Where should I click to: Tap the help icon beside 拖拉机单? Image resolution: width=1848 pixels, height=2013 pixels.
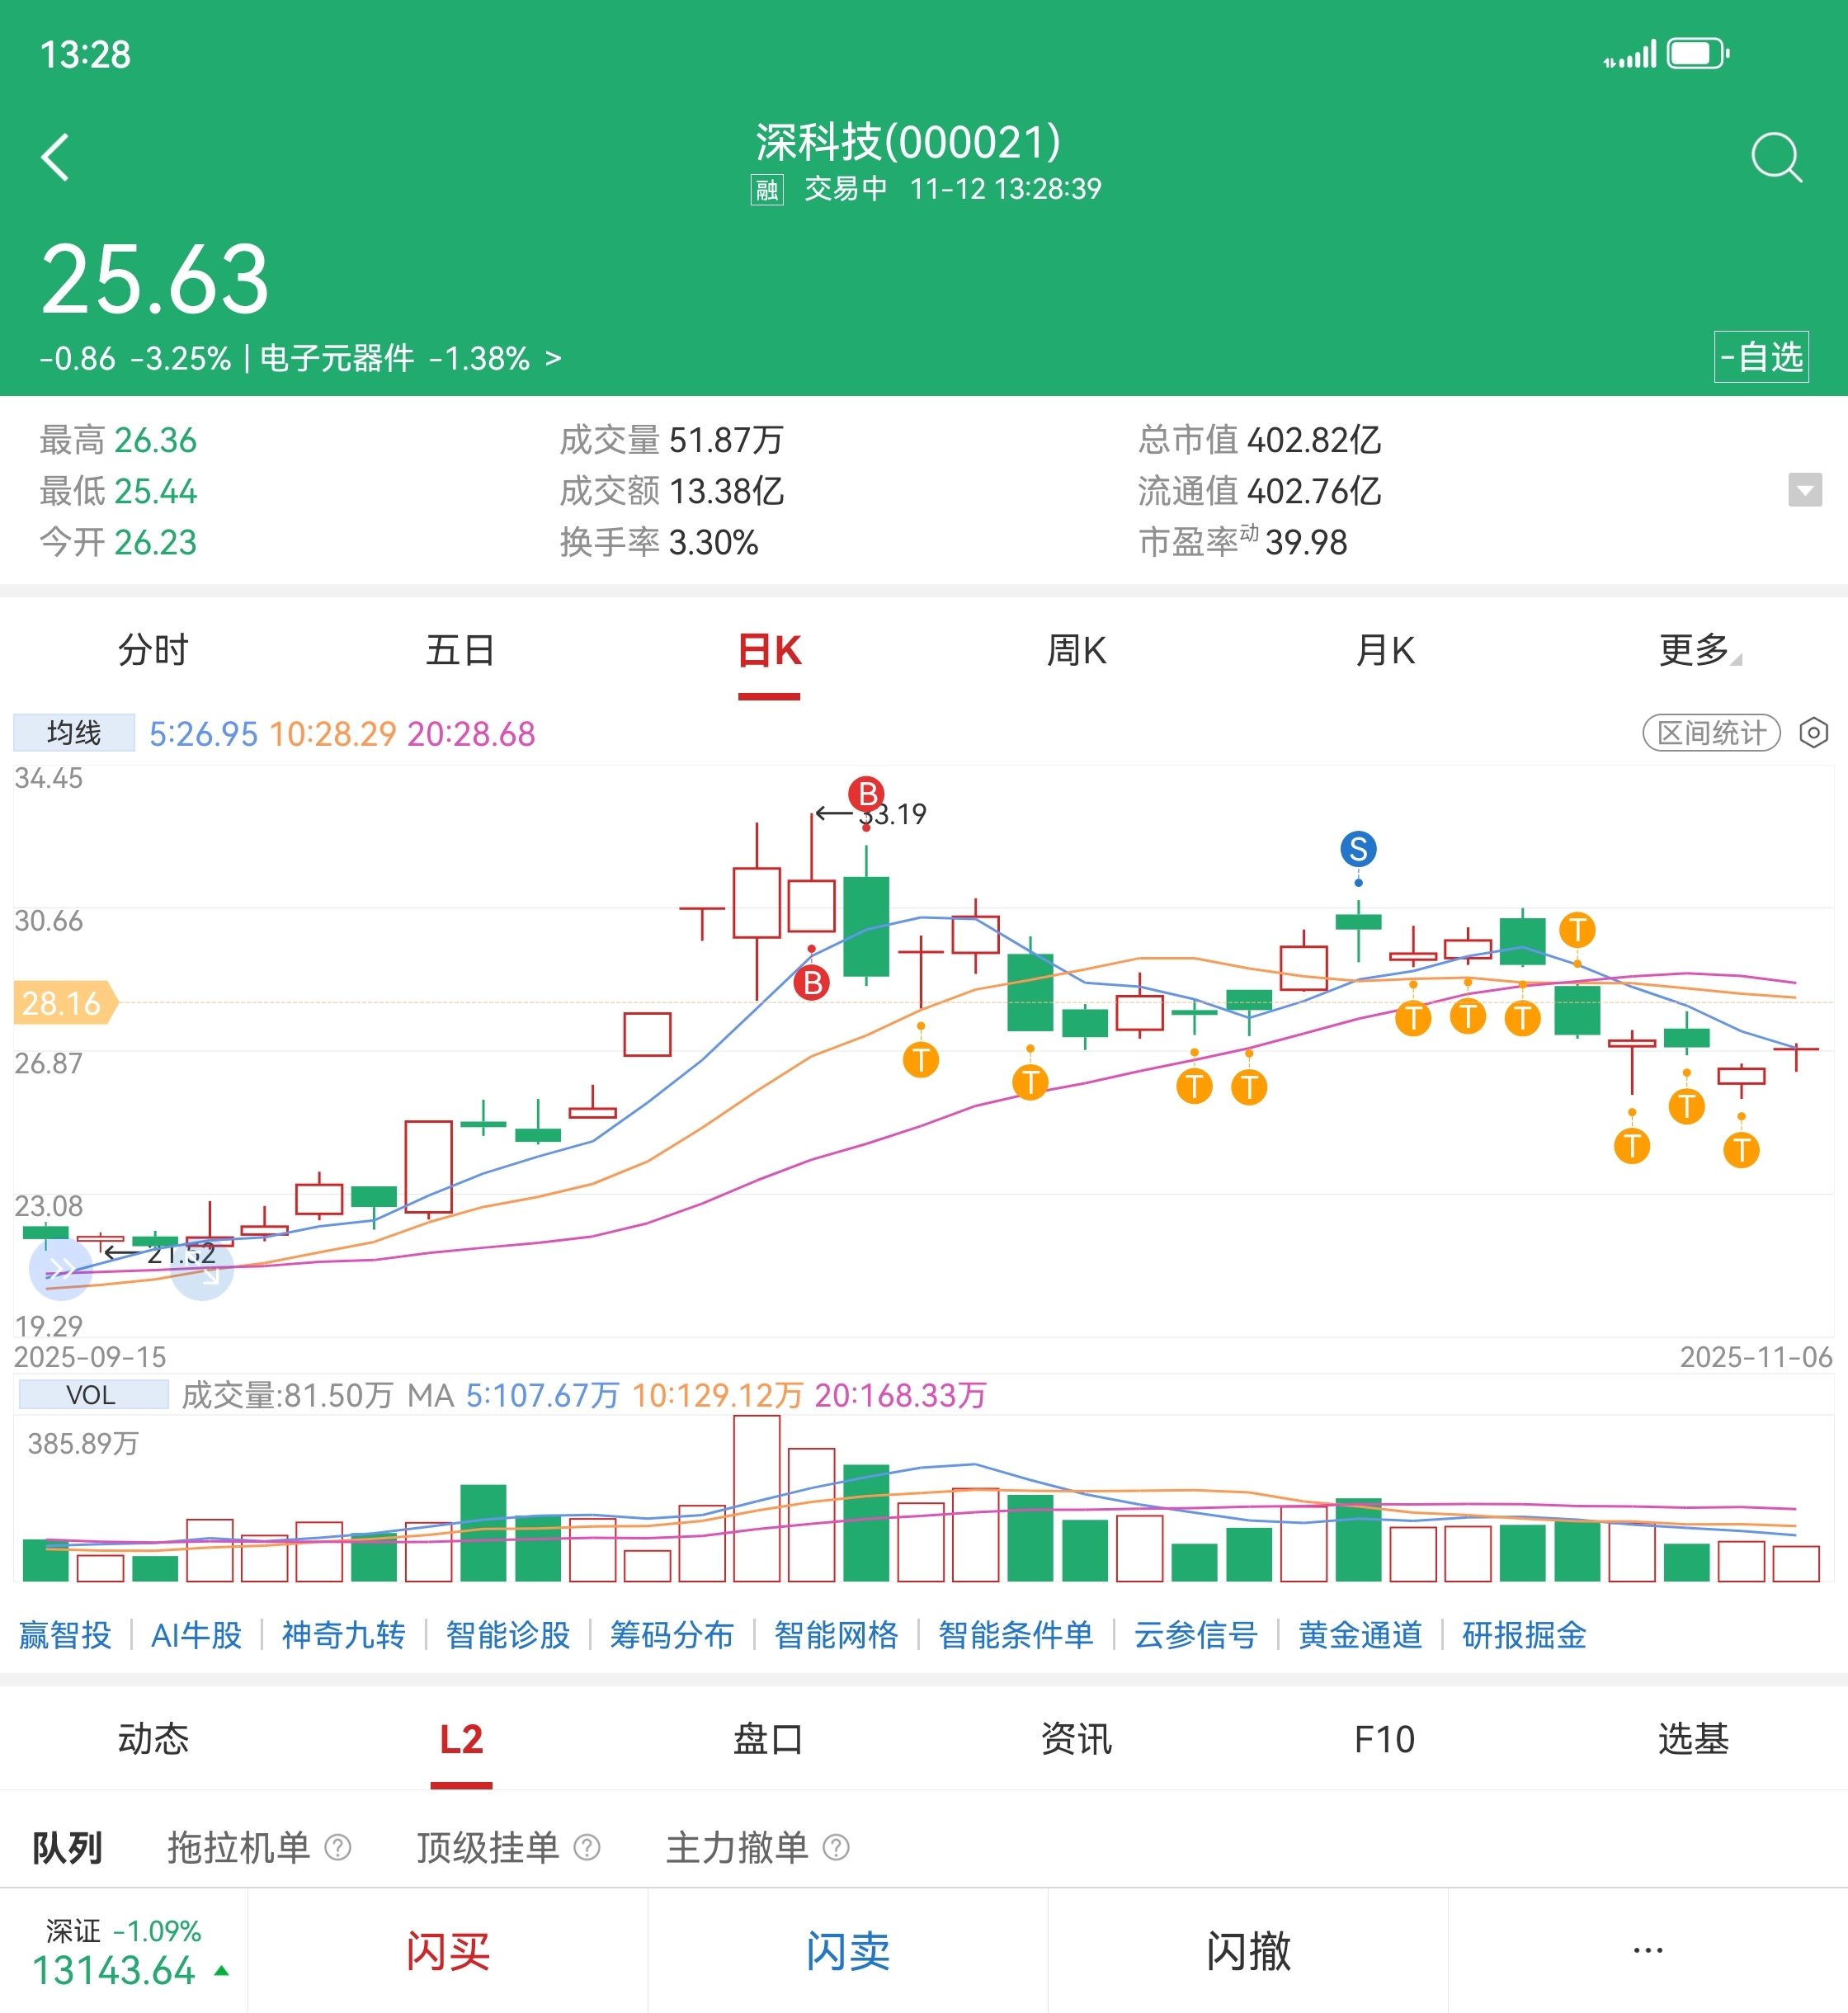[338, 1847]
